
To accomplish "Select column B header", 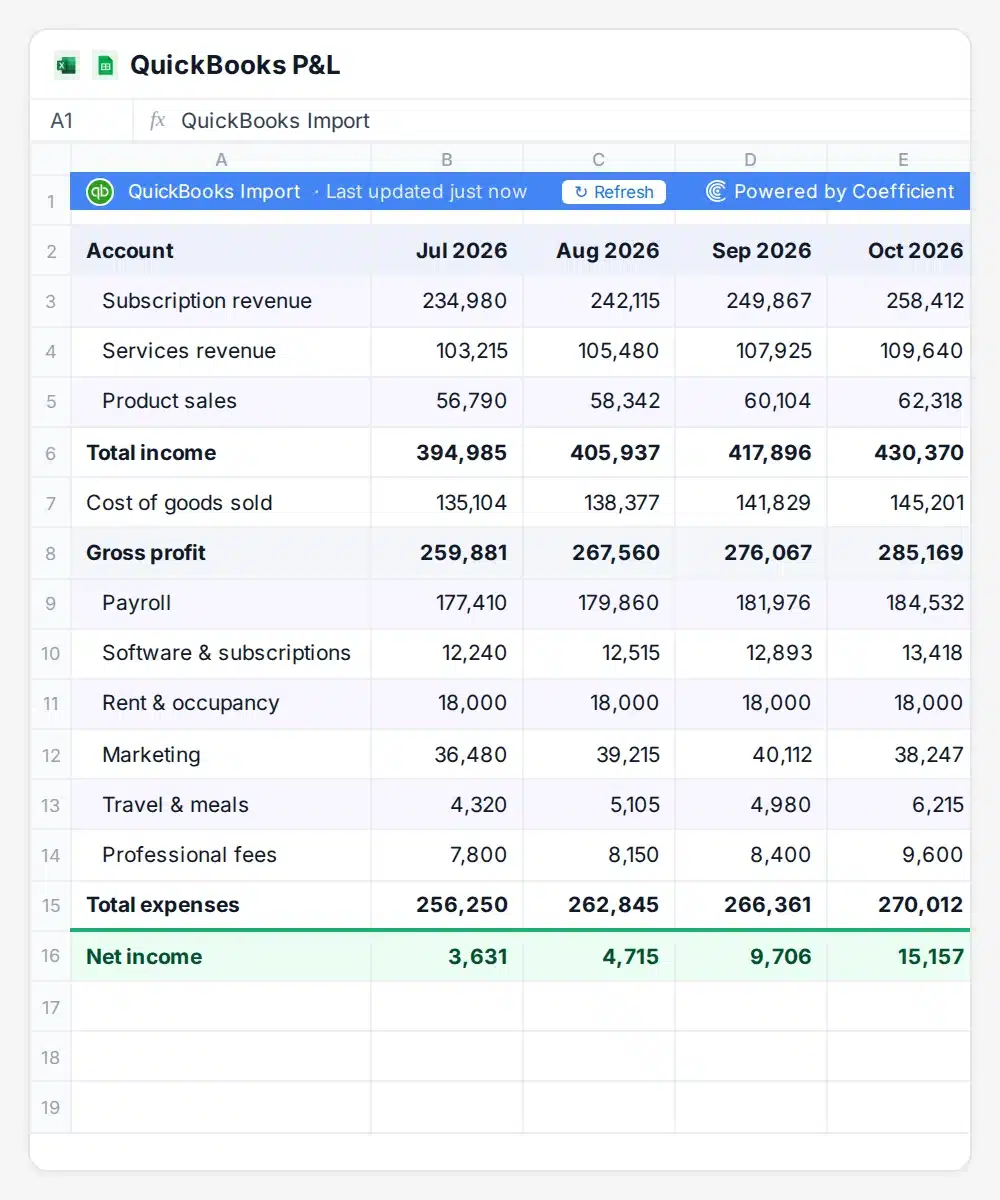I will (447, 160).
